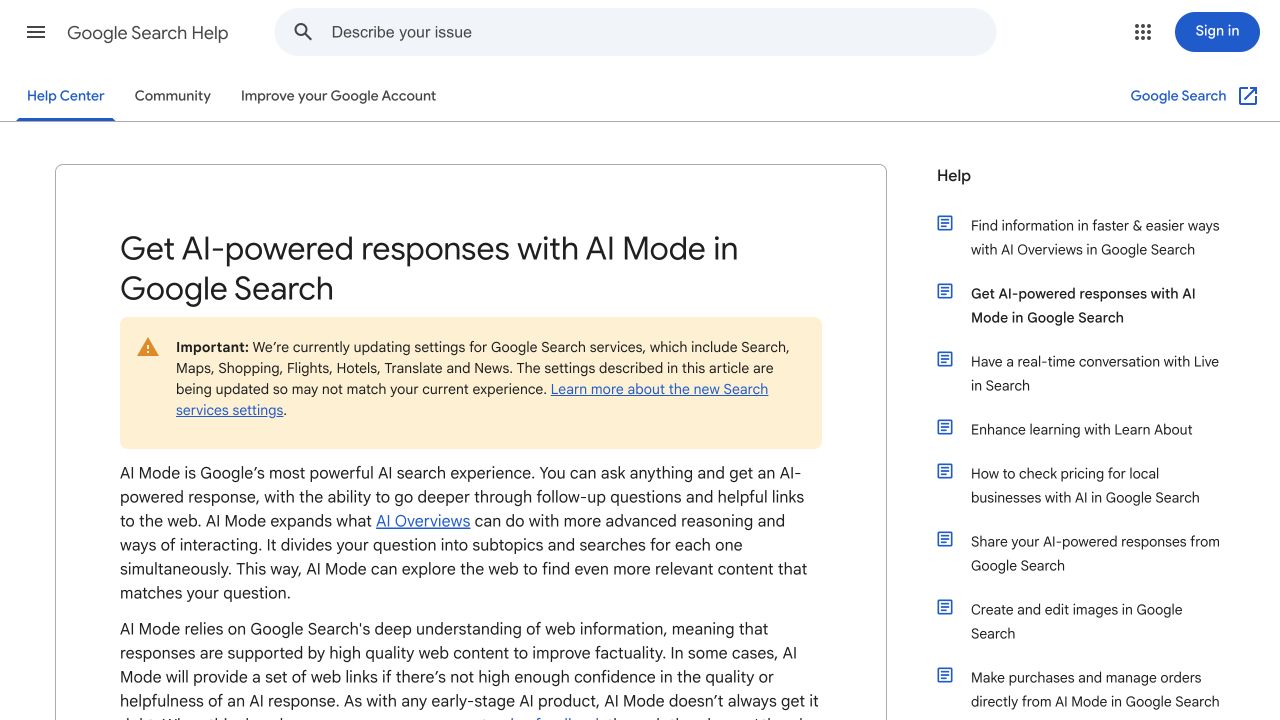The width and height of the screenshot is (1280, 720).
Task: Open Enhance learning with Learn About article
Action: (1081, 430)
